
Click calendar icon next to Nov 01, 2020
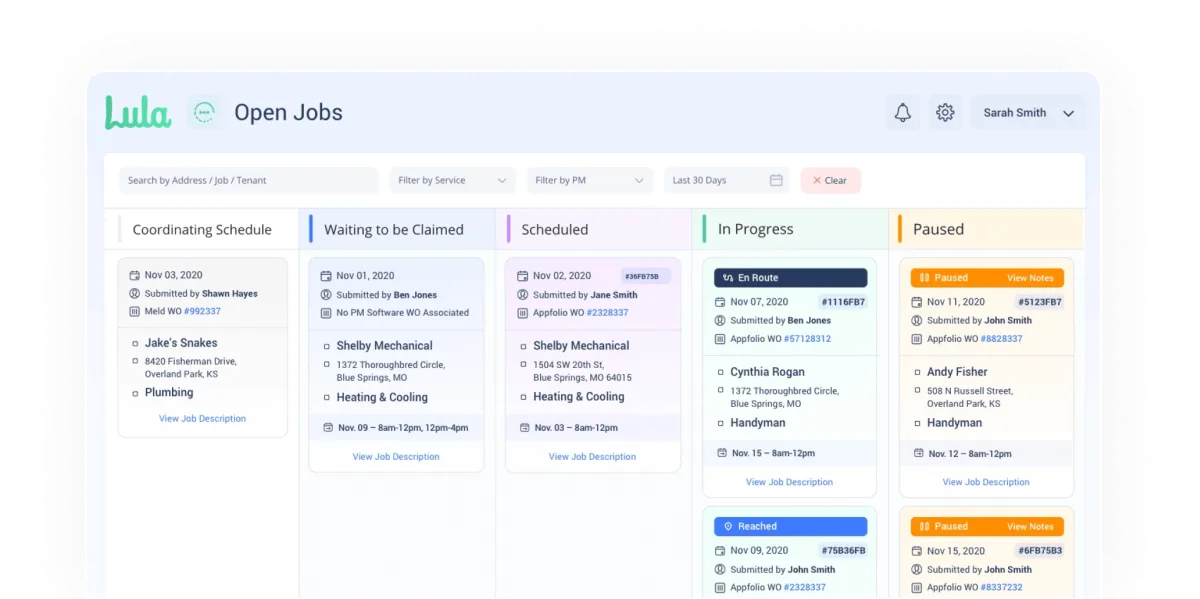click(326, 276)
